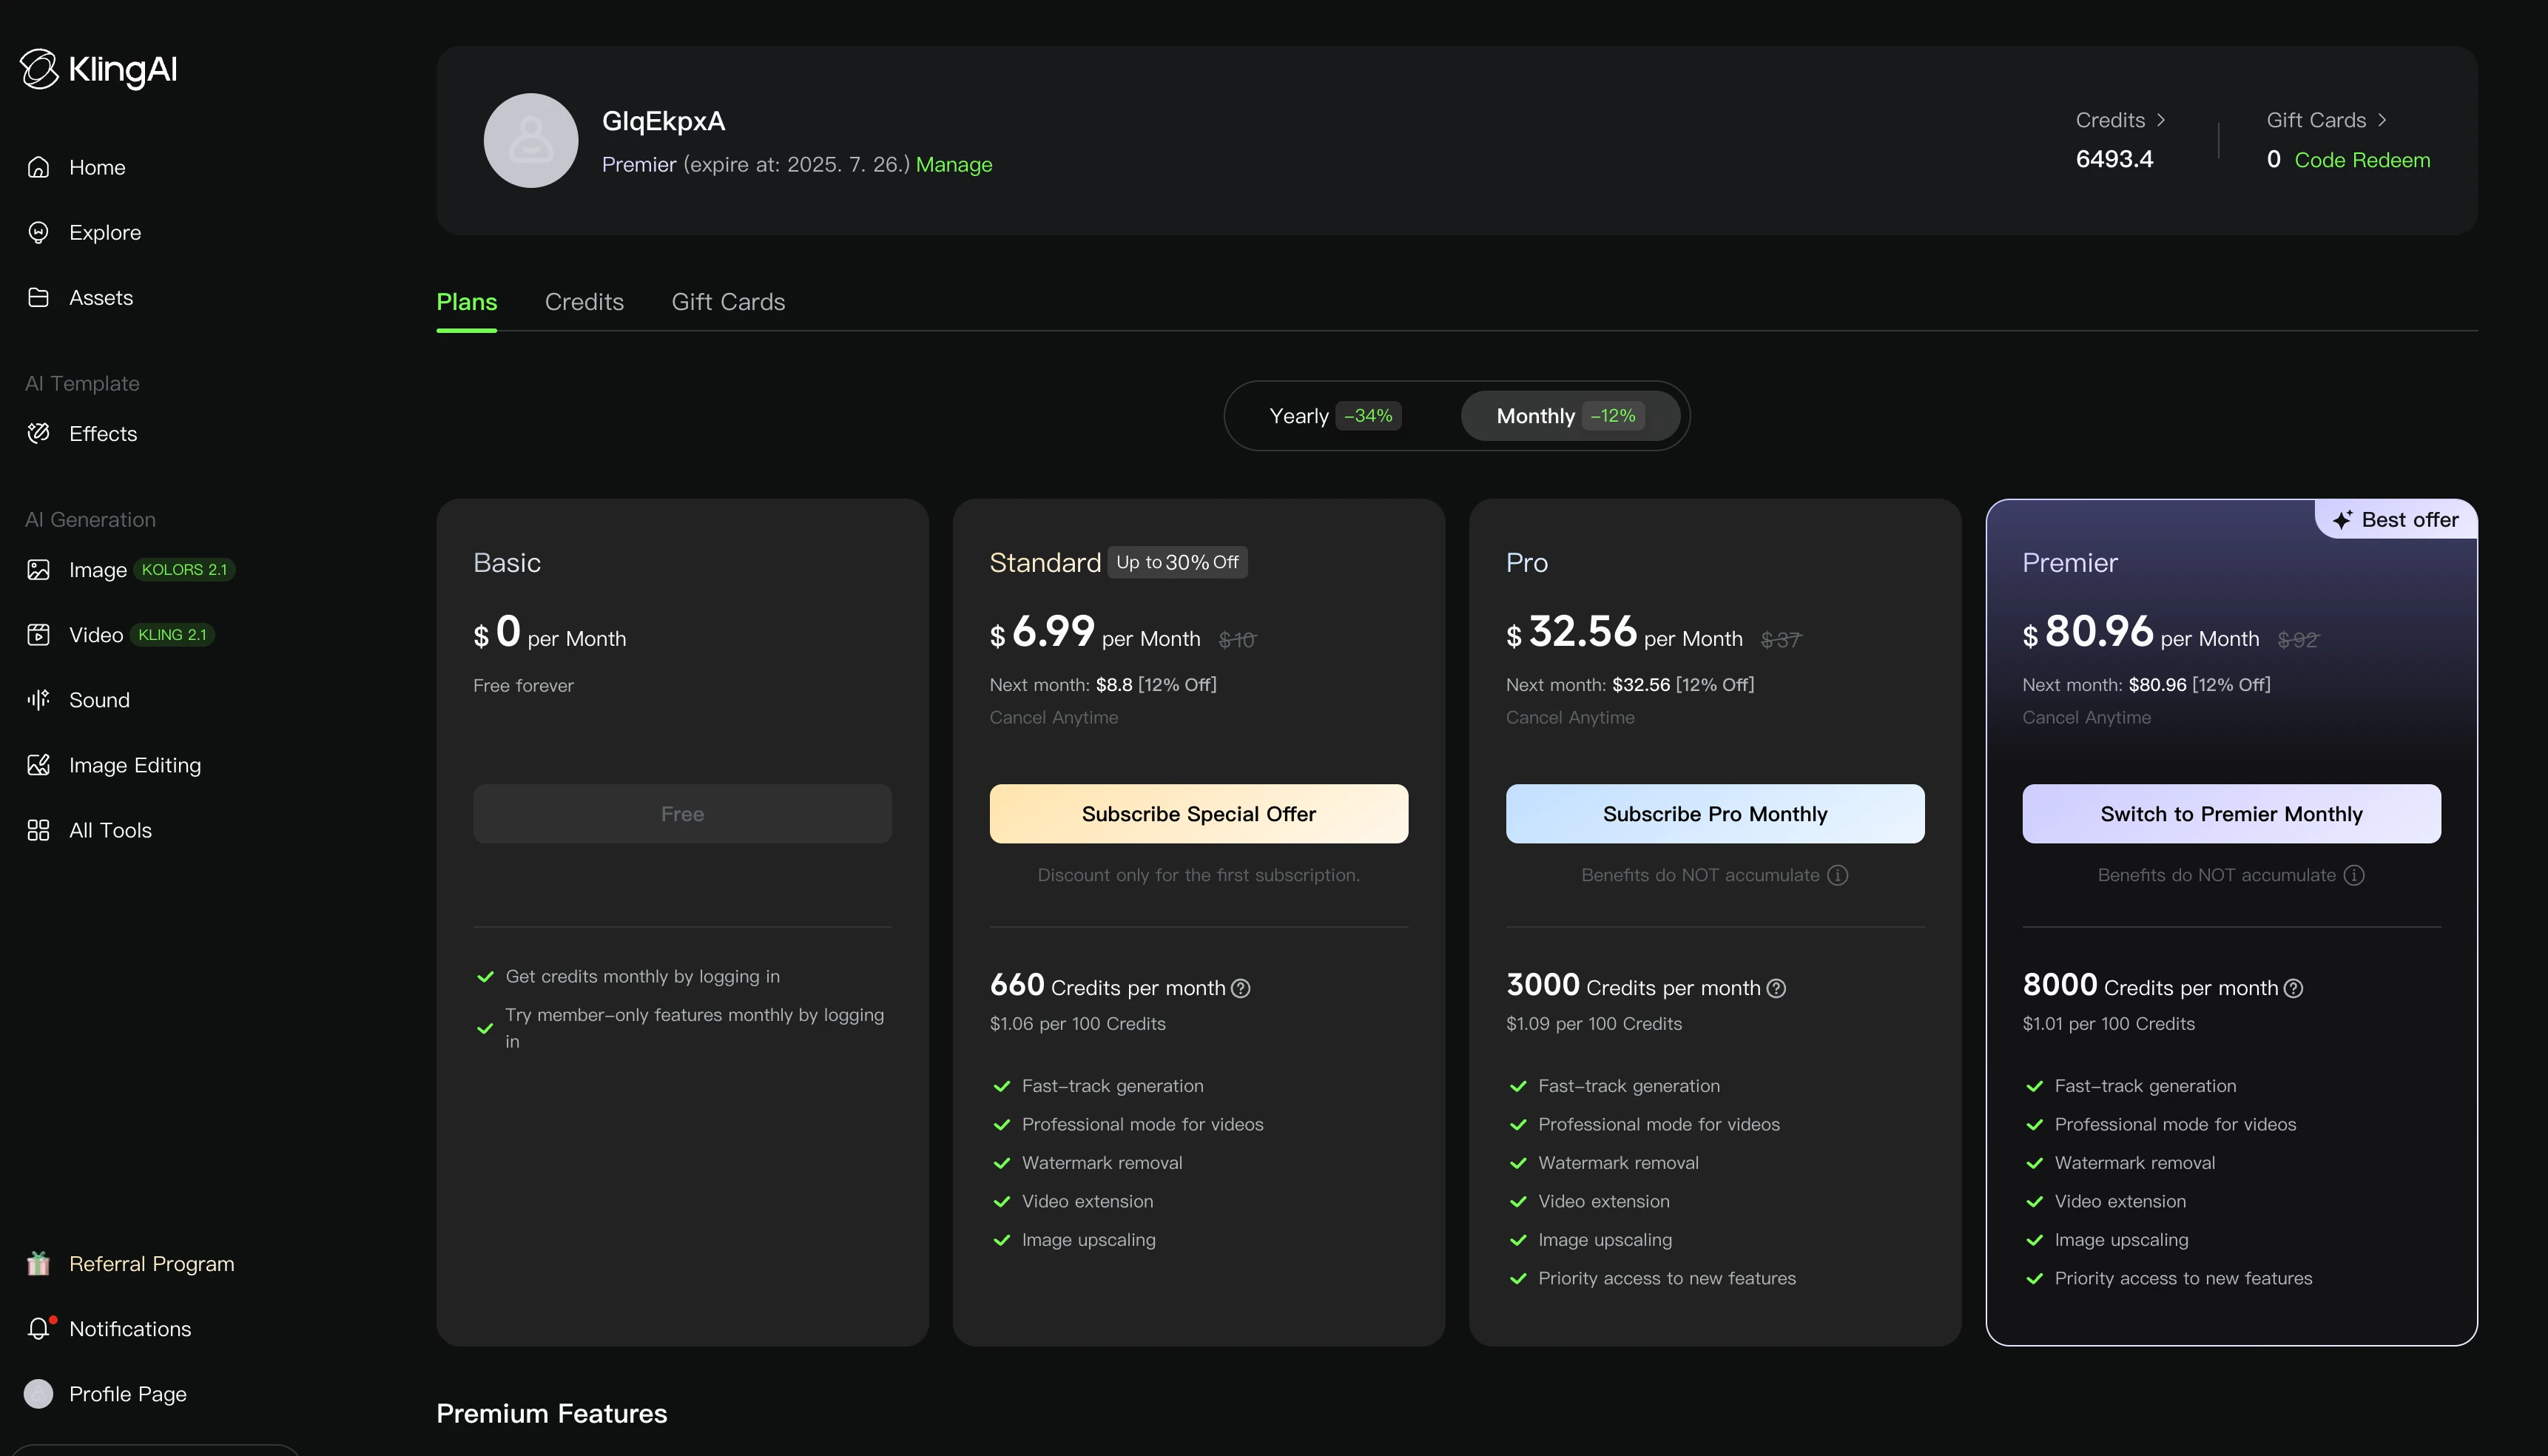The width and height of the screenshot is (2548, 1456).
Task: Click the -12% monthly discount badge
Action: (x=1613, y=416)
